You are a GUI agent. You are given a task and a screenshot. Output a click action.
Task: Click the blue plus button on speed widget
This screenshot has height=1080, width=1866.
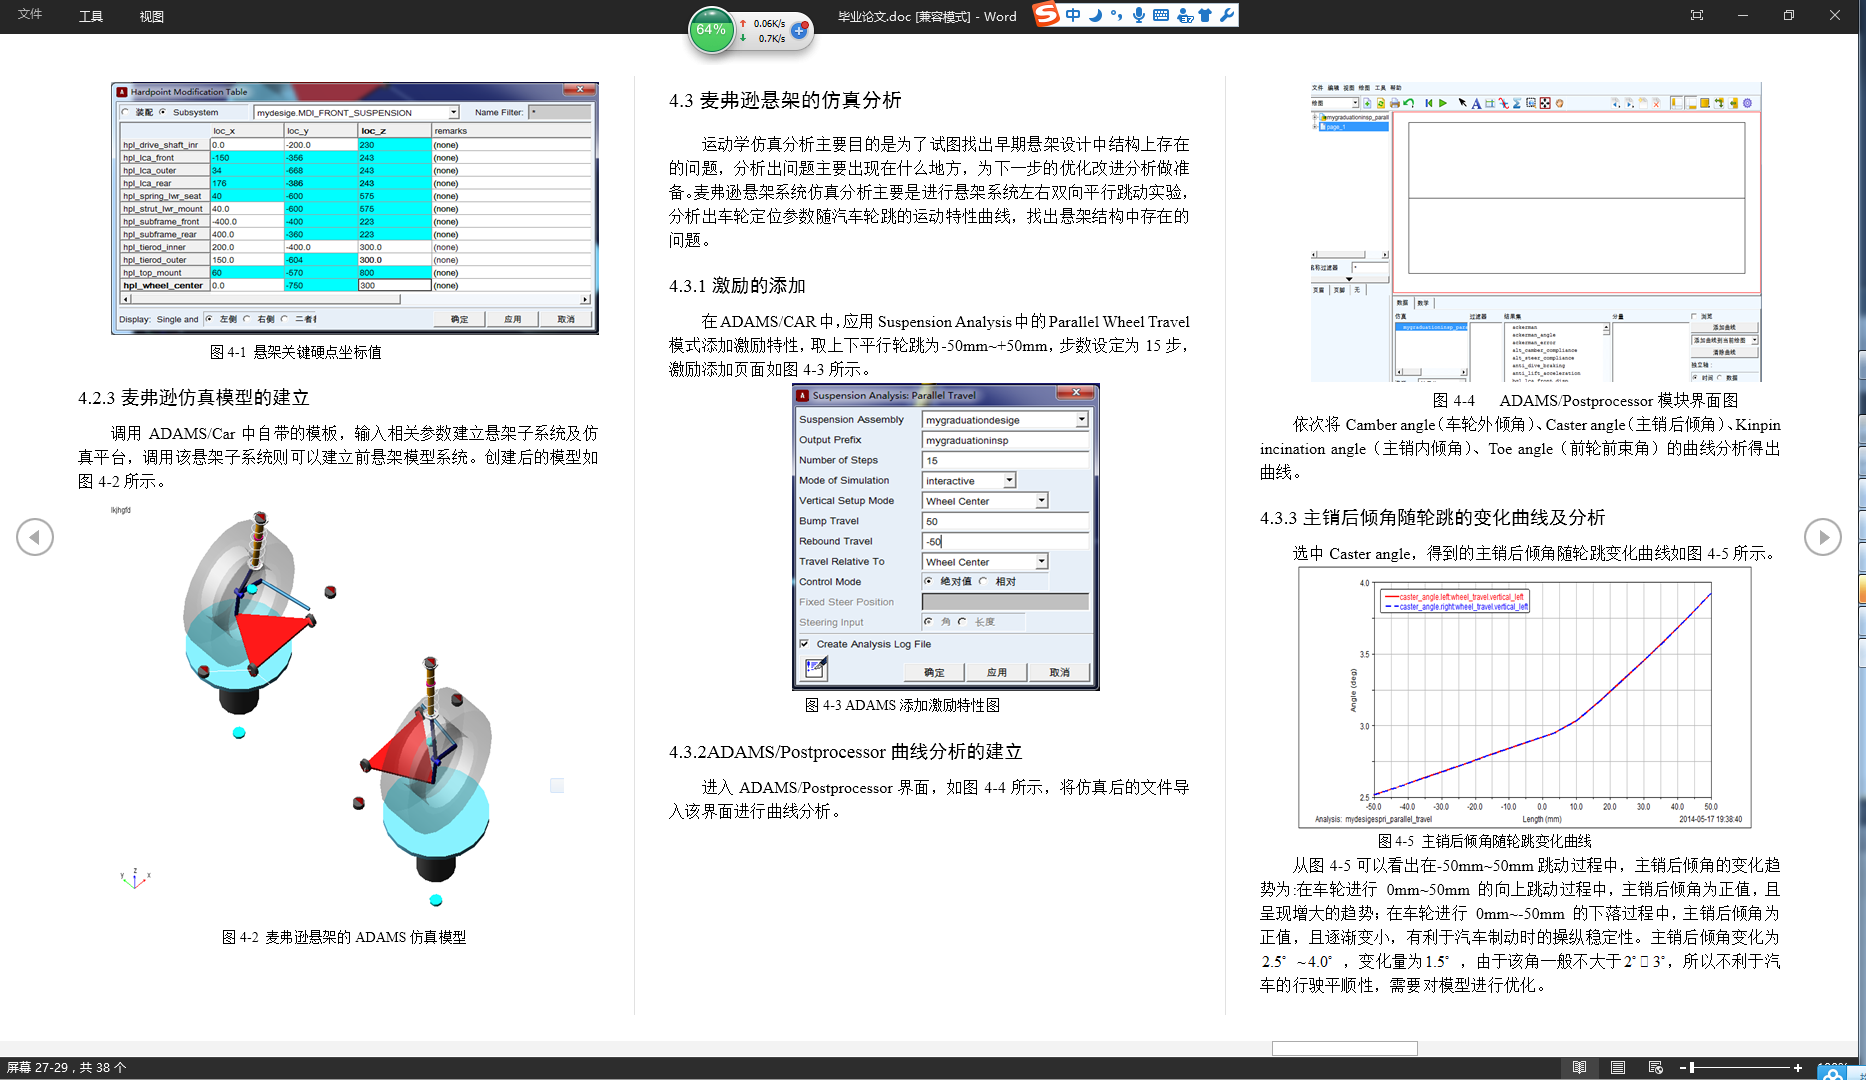(799, 31)
